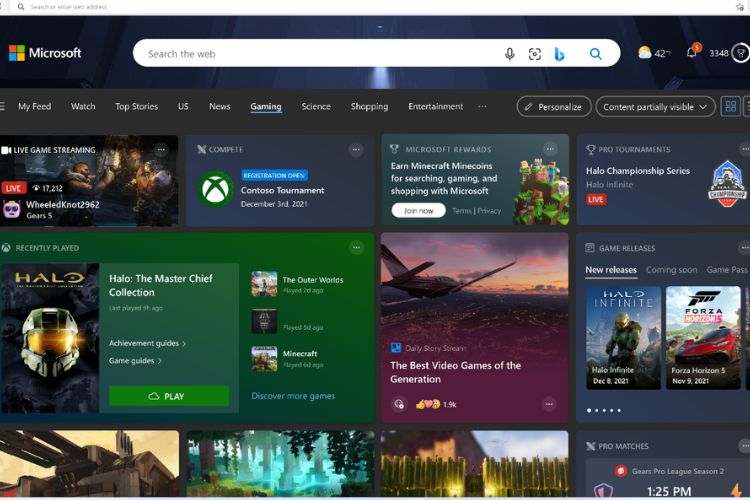Open options on Recently Played card

point(356,247)
